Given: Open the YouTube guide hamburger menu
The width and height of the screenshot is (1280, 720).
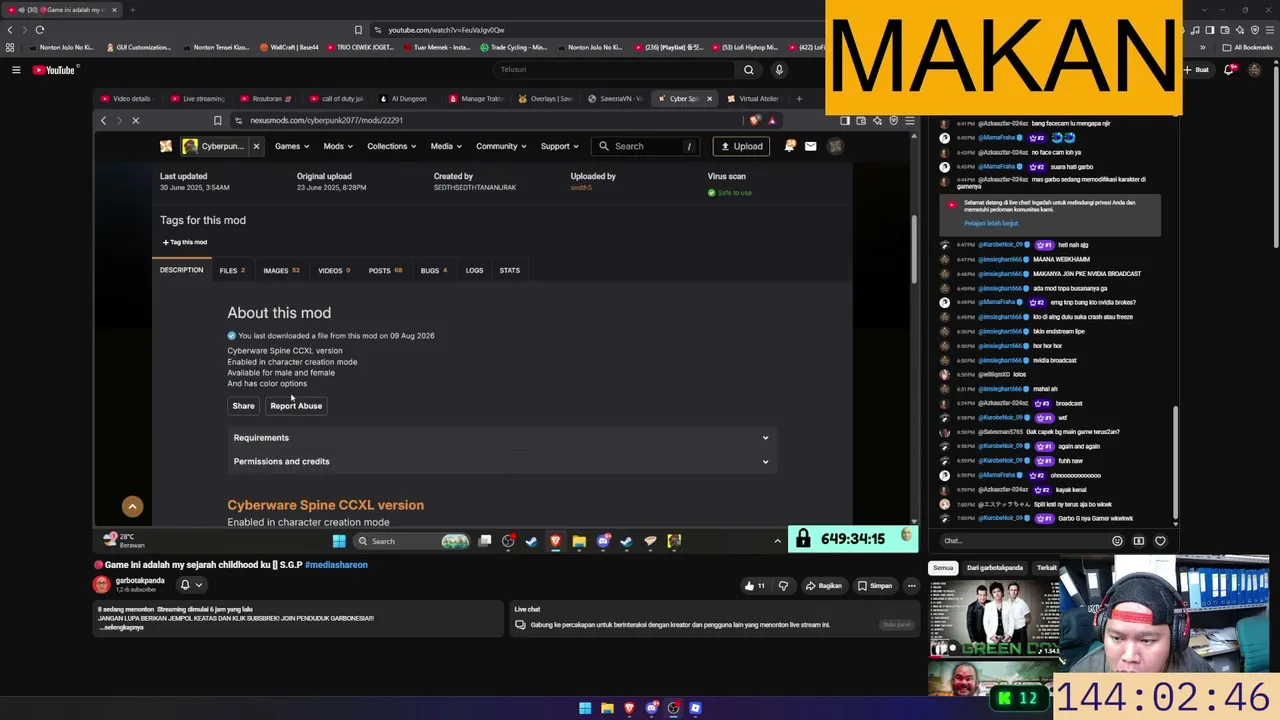Looking at the screenshot, I should click(16, 70).
